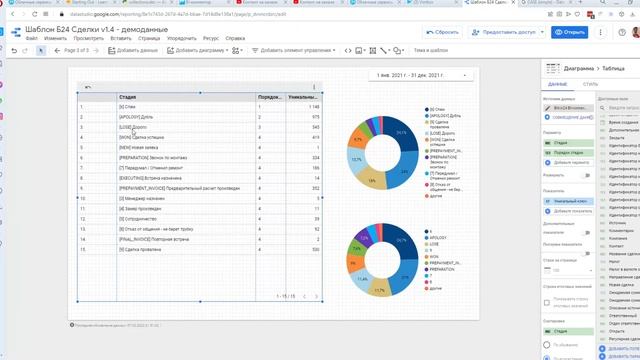Insert a text box element
Image resolution: width=640 pixels, height=360 pixels.
pyautogui.click(x=373, y=51)
